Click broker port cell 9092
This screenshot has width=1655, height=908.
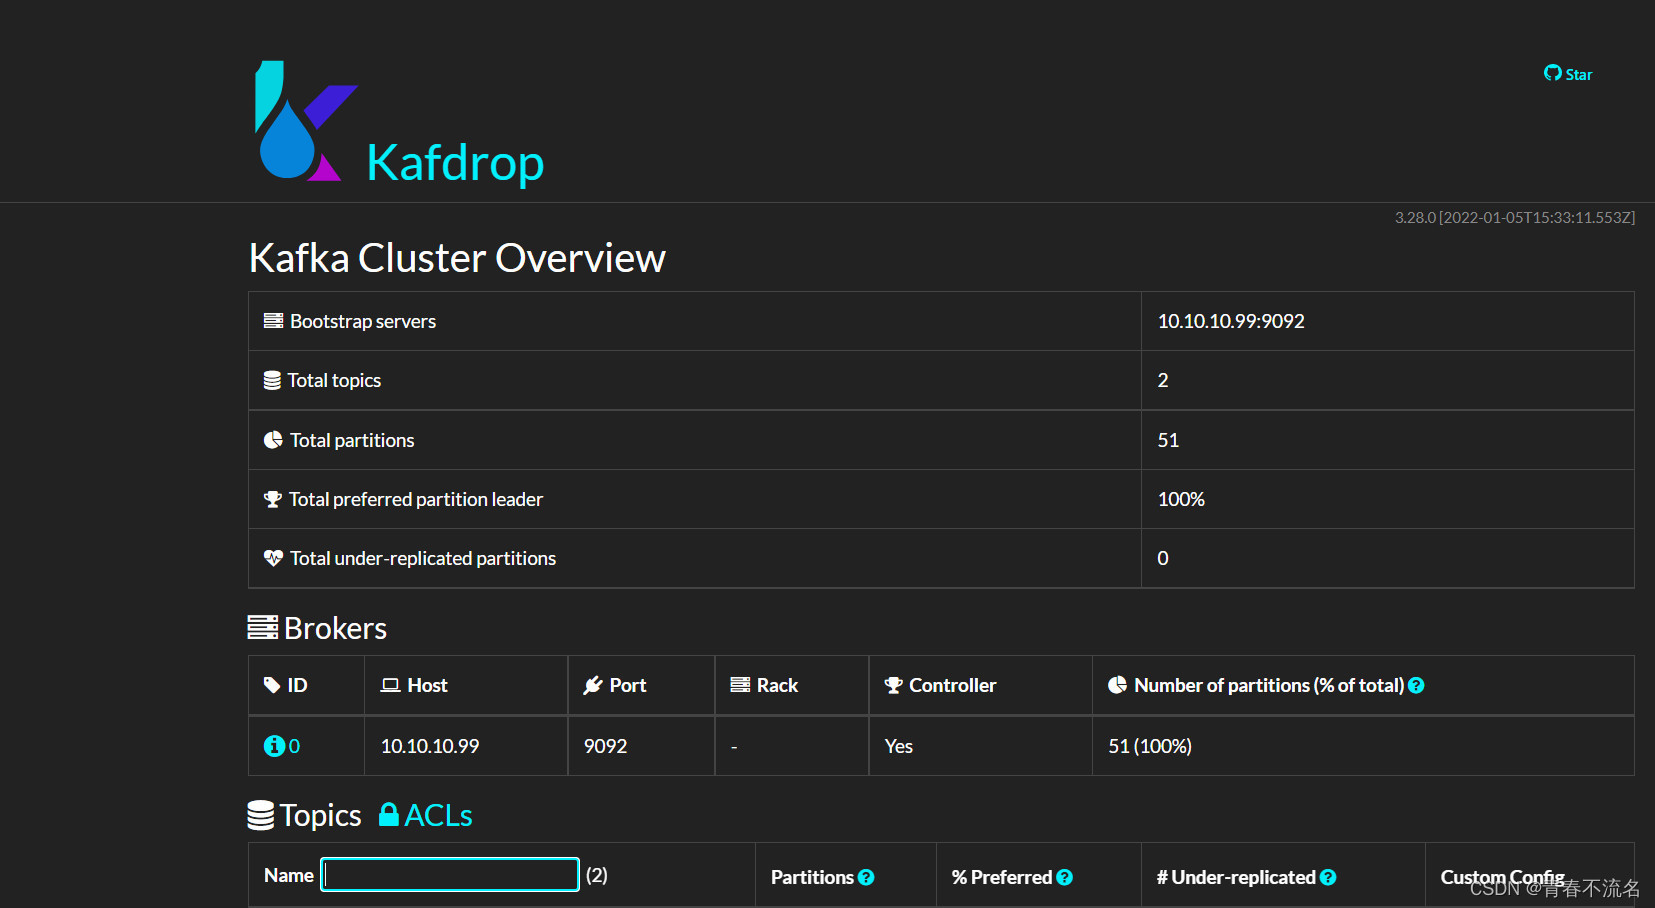point(606,746)
